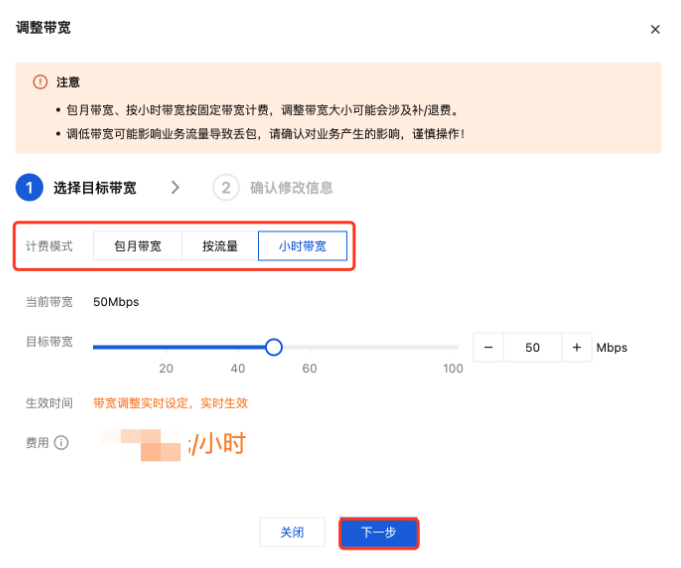The width and height of the screenshot is (681, 568).
Task: Click the 下一步 button
Action: click(x=379, y=532)
